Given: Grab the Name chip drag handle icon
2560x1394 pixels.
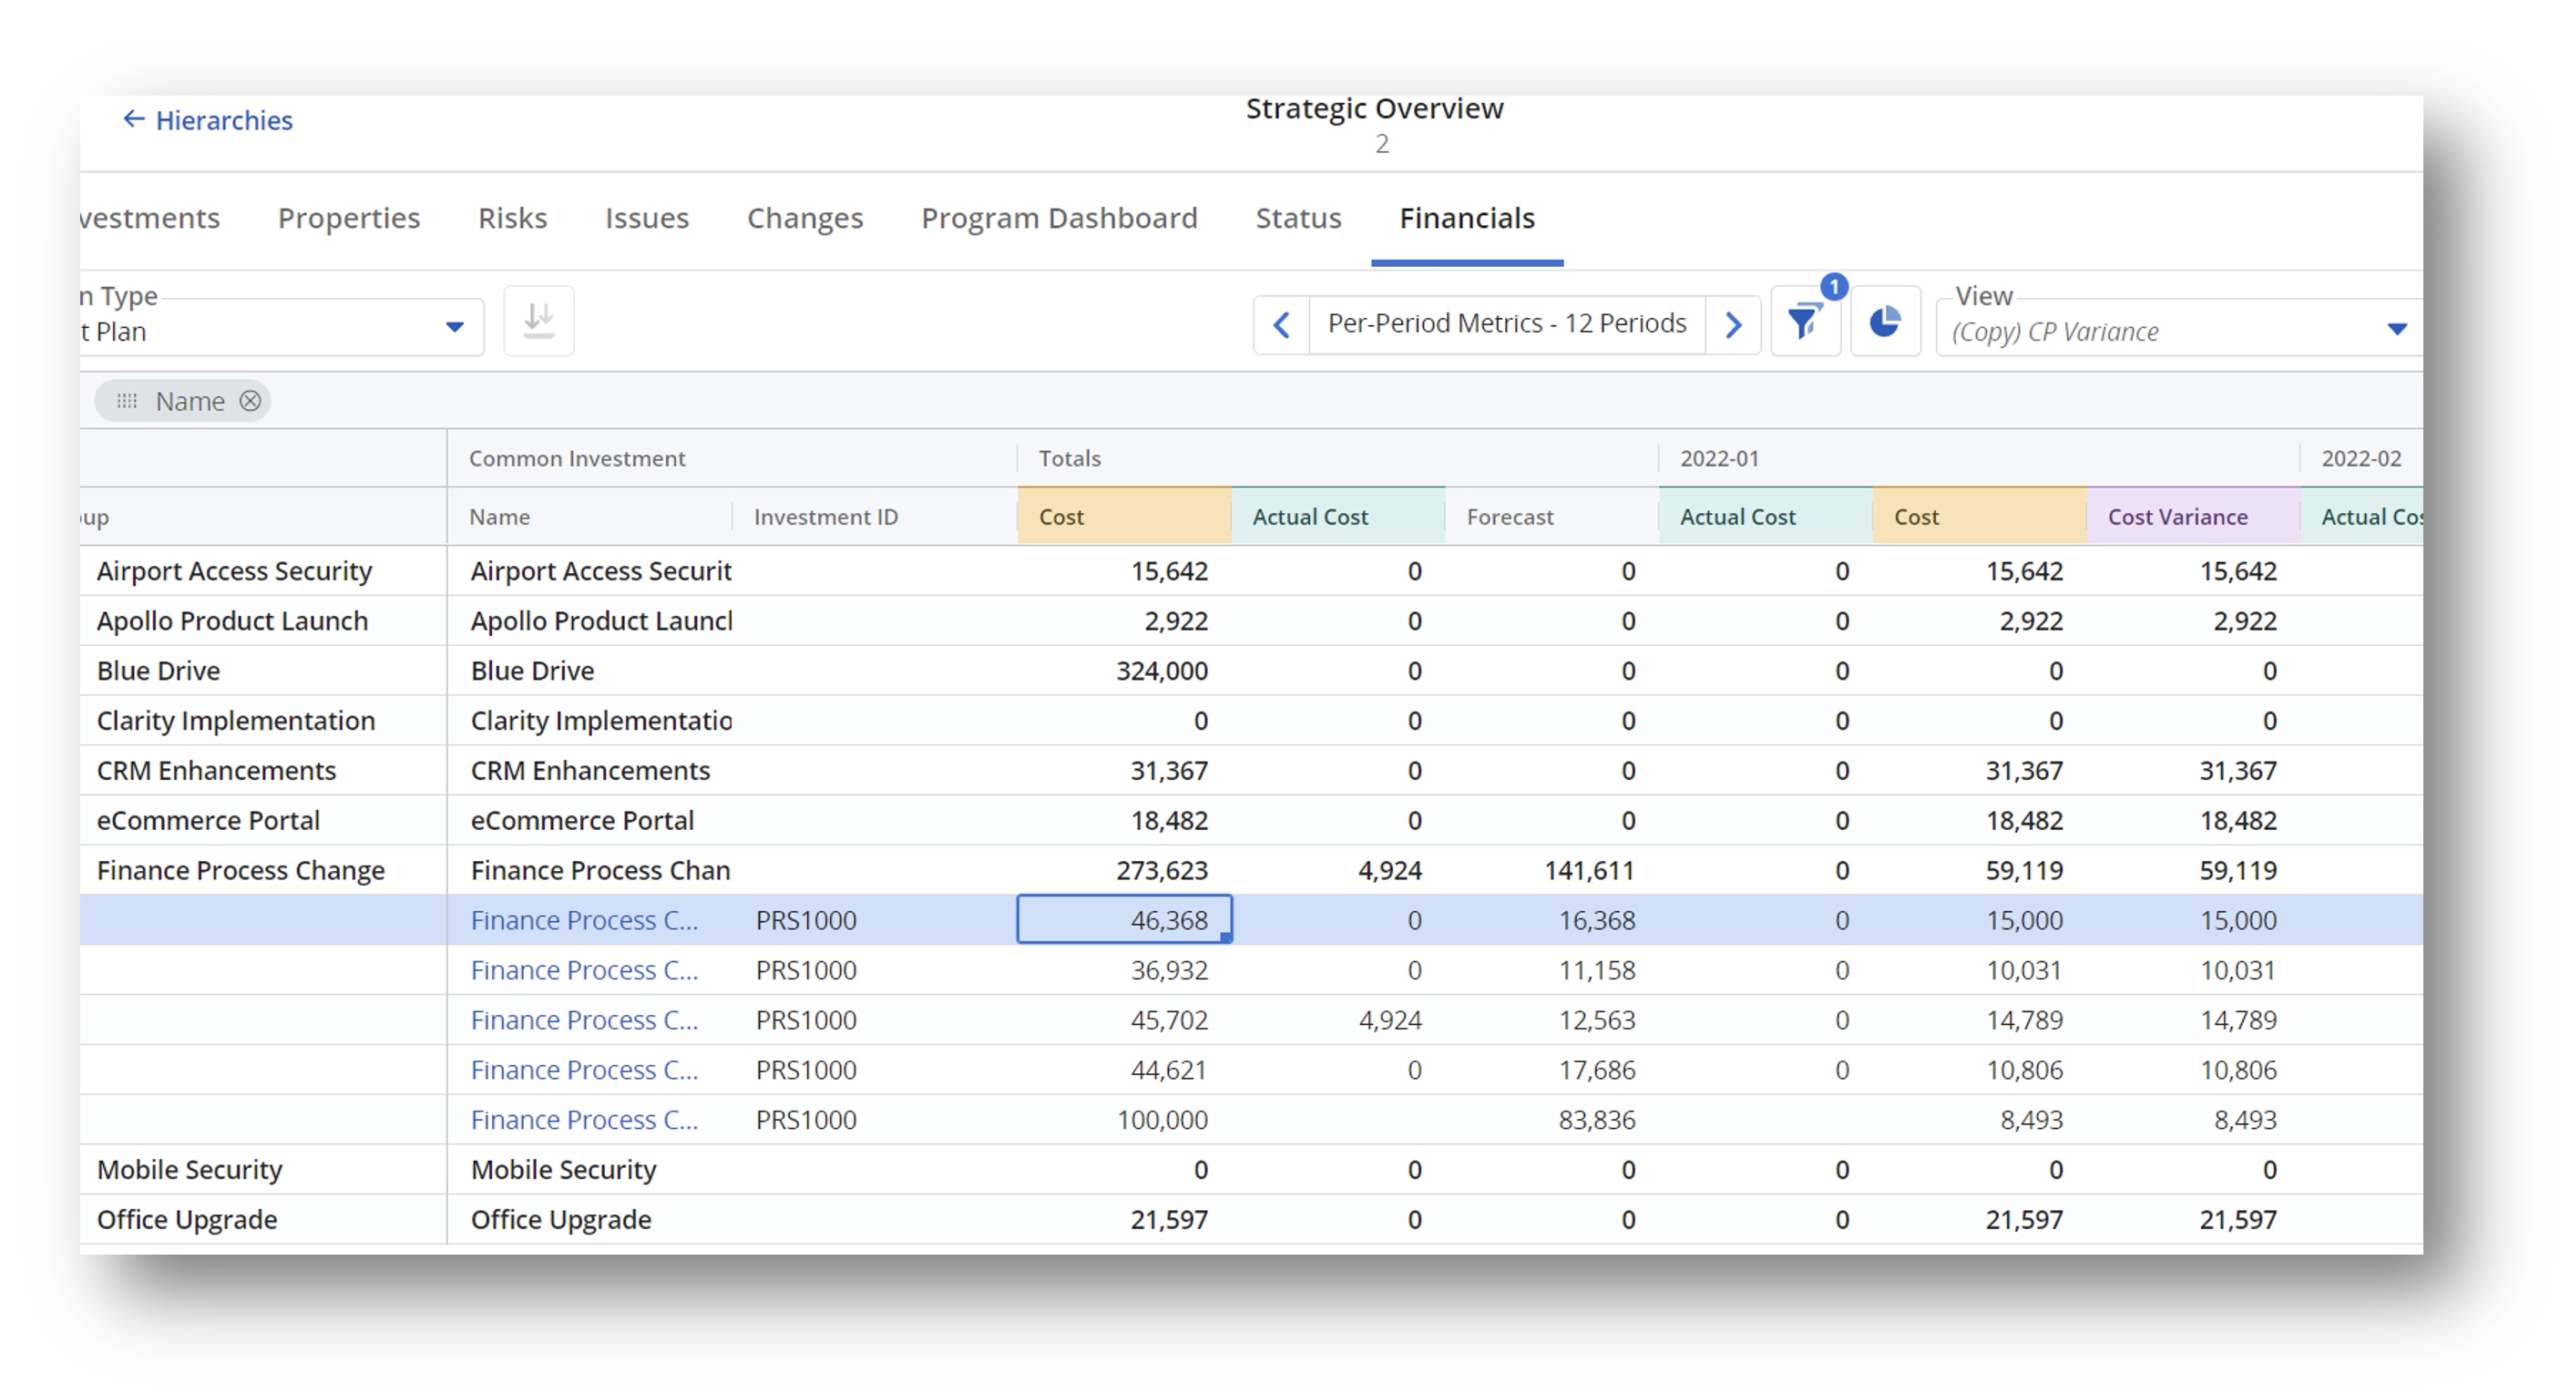Looking at the screenshot, I should pyautogui.click(x=127, y=401).
